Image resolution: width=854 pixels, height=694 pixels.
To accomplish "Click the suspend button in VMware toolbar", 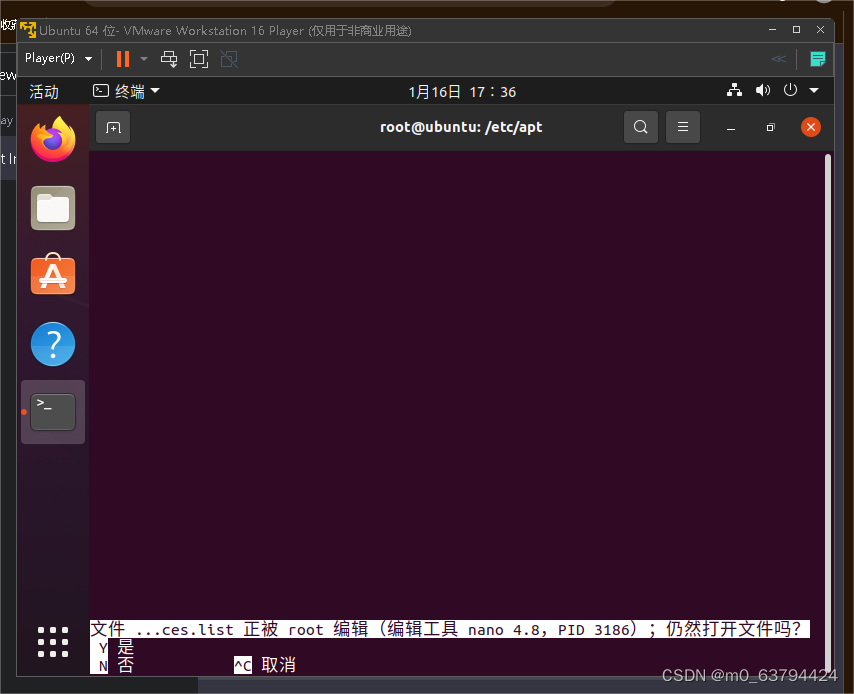I will (x=124, y=59).
